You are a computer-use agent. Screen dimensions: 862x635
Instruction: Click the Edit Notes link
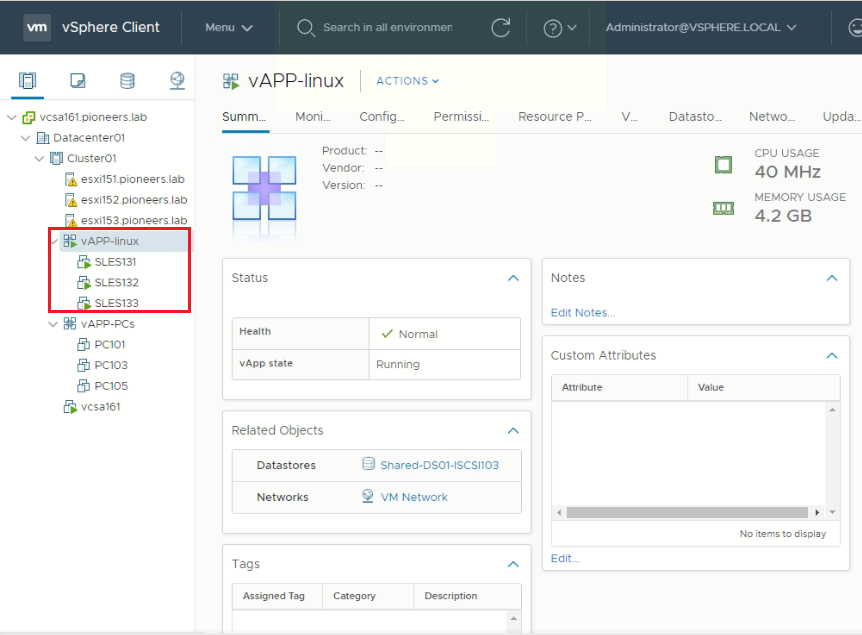click(x=583, y=313)
